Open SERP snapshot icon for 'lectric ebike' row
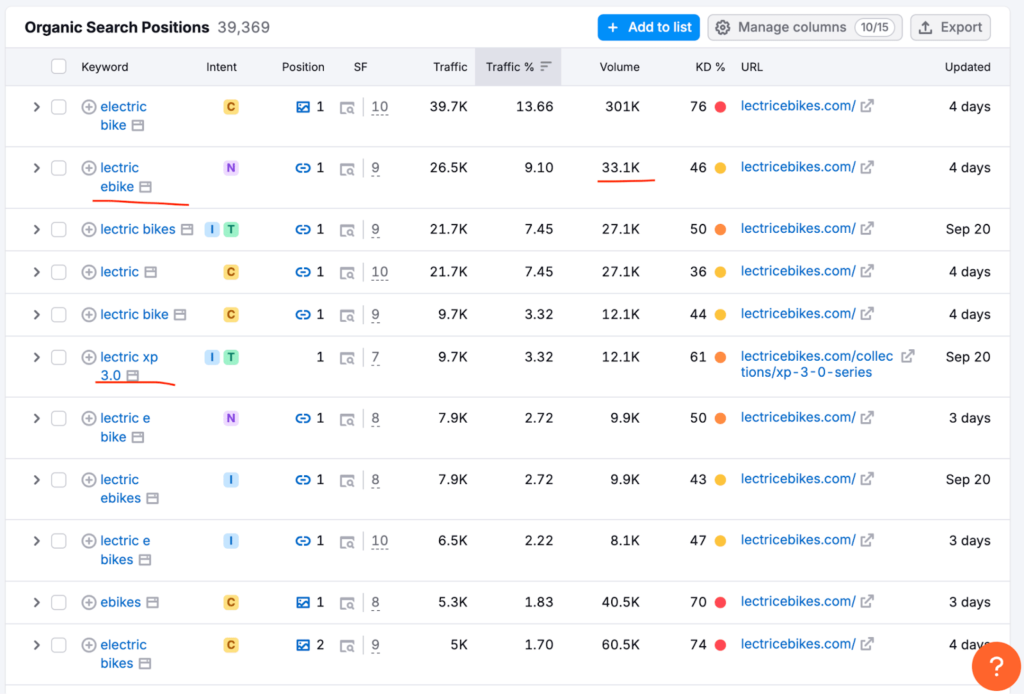1024x694 pixels. coord(146,187)
